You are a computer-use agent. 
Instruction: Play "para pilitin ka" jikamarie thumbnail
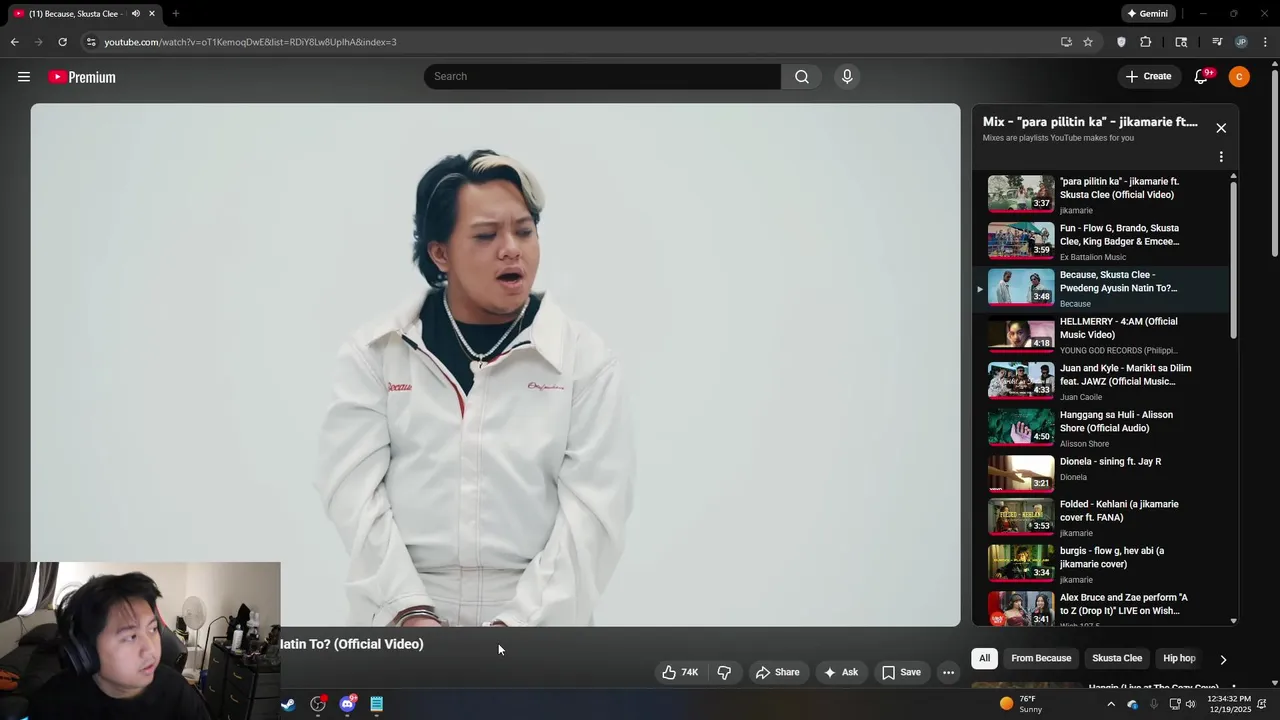1021,194
